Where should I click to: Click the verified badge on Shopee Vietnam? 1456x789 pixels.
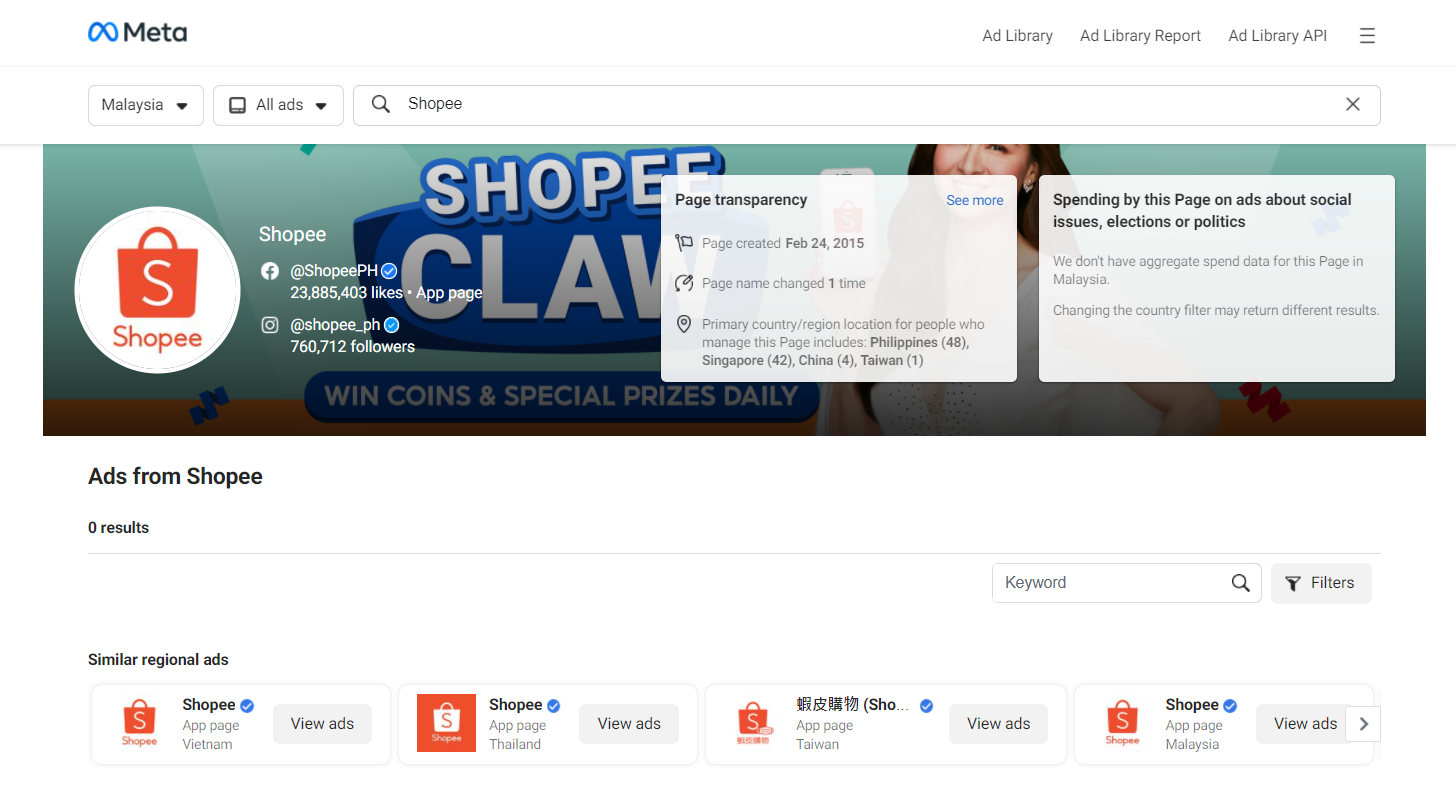point(247,706)
